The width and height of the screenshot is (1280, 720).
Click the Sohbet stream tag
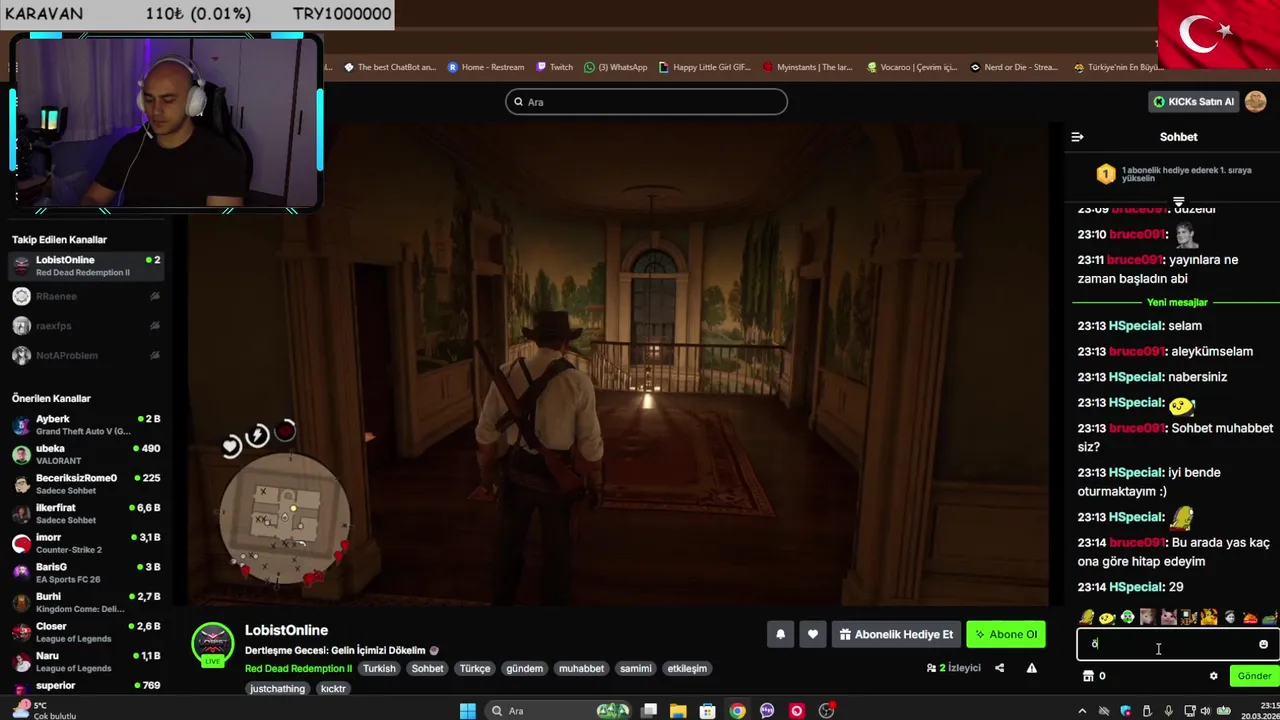click(x=427, y=668)
